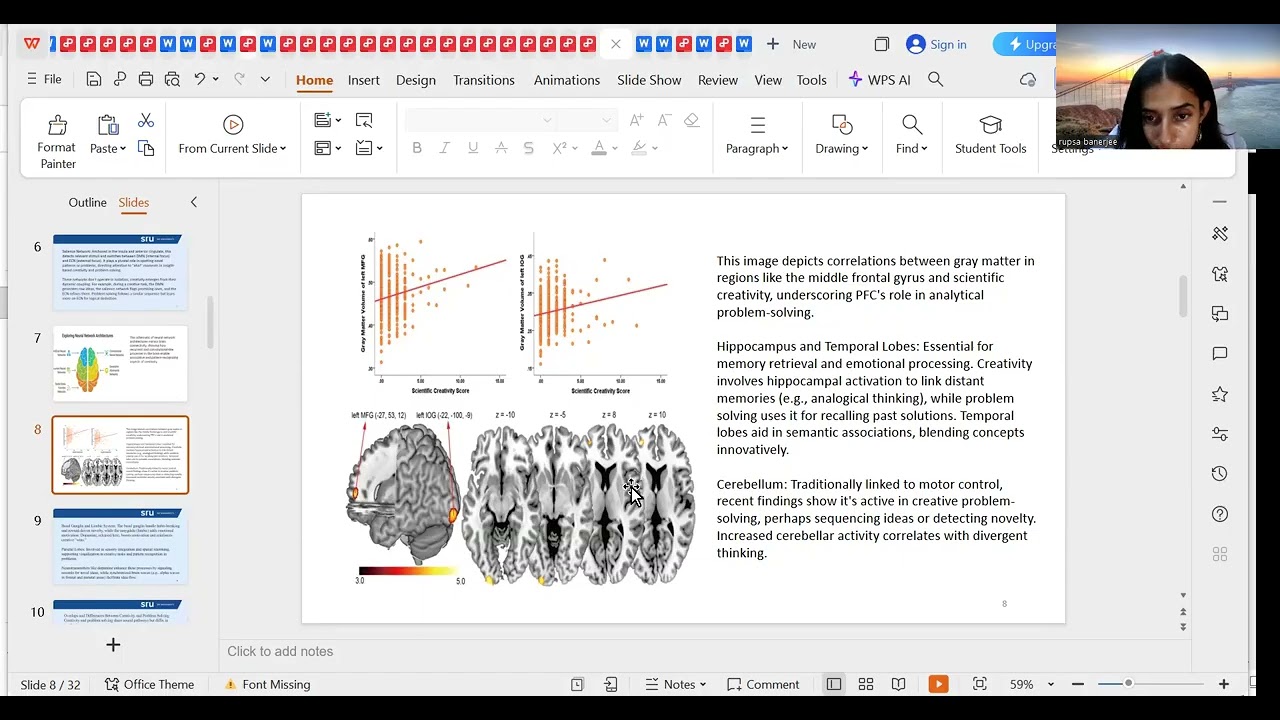
Task: Expand the Drawing dropdown
Action: [x=842, y=135]
